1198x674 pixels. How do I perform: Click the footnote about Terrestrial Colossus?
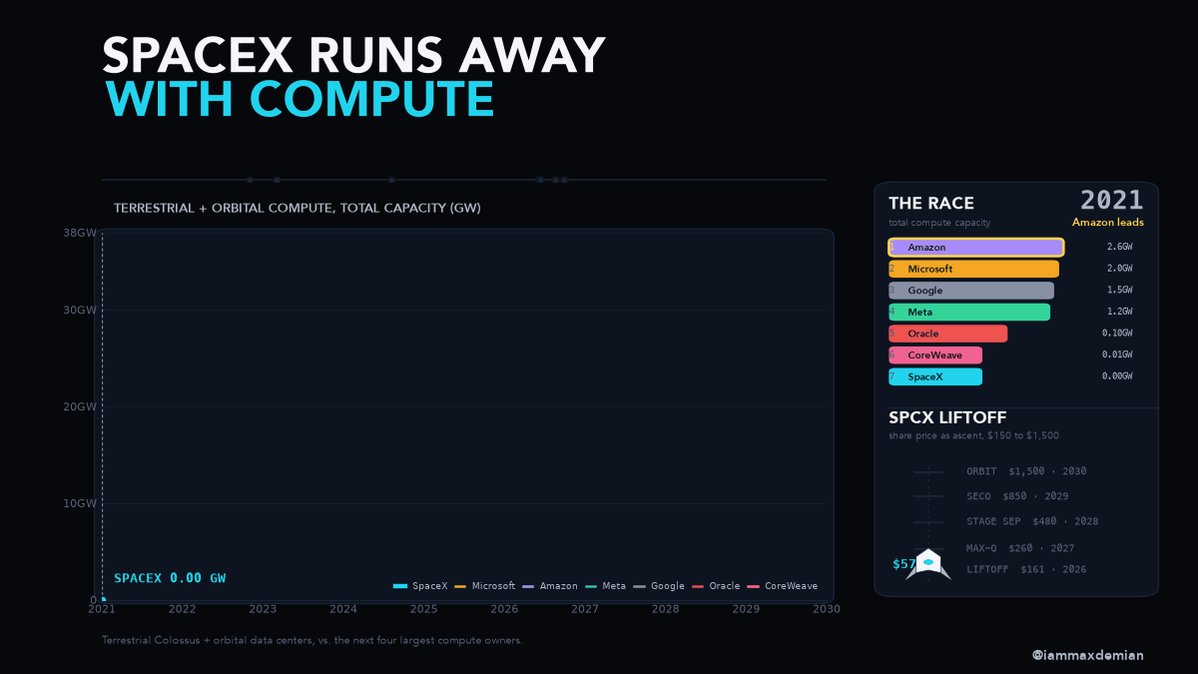pos(312,640)
